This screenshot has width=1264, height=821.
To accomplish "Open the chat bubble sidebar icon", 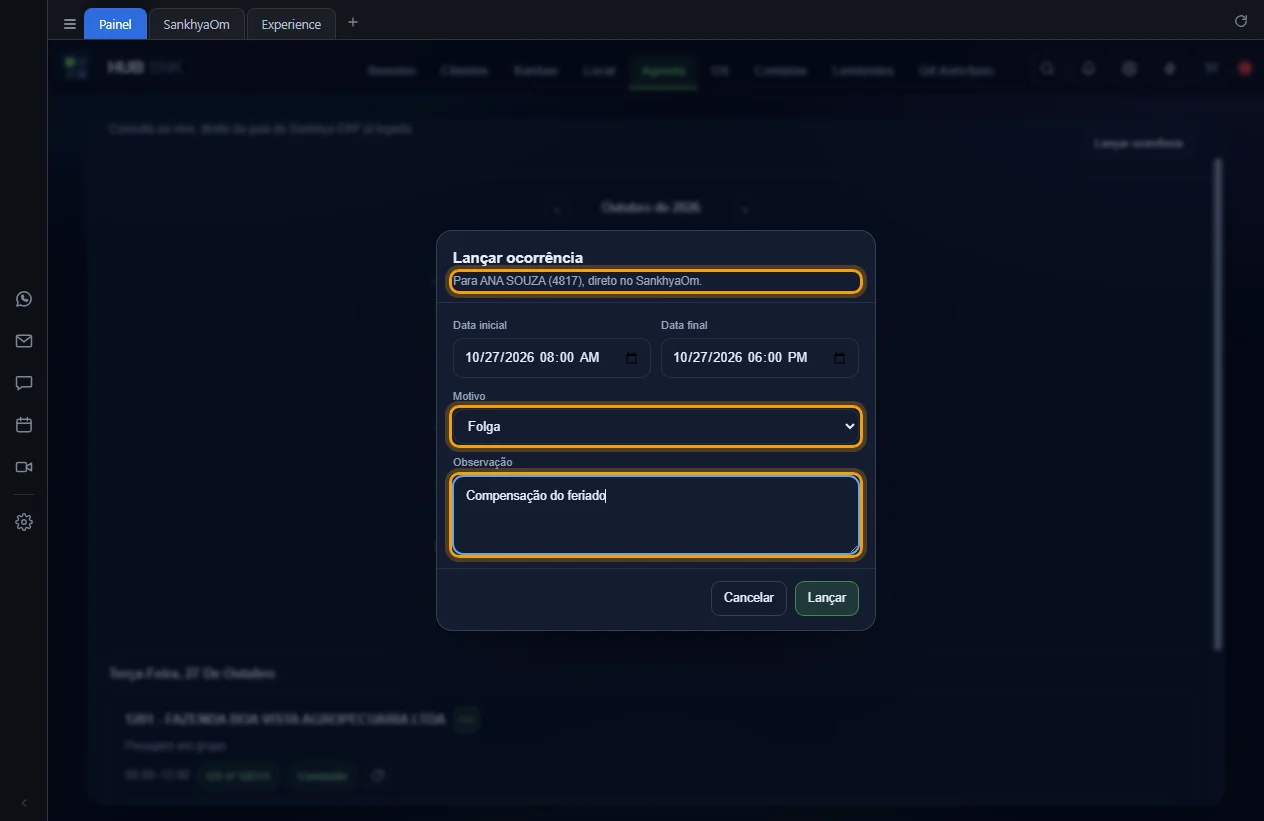I will tap(24, 383).
